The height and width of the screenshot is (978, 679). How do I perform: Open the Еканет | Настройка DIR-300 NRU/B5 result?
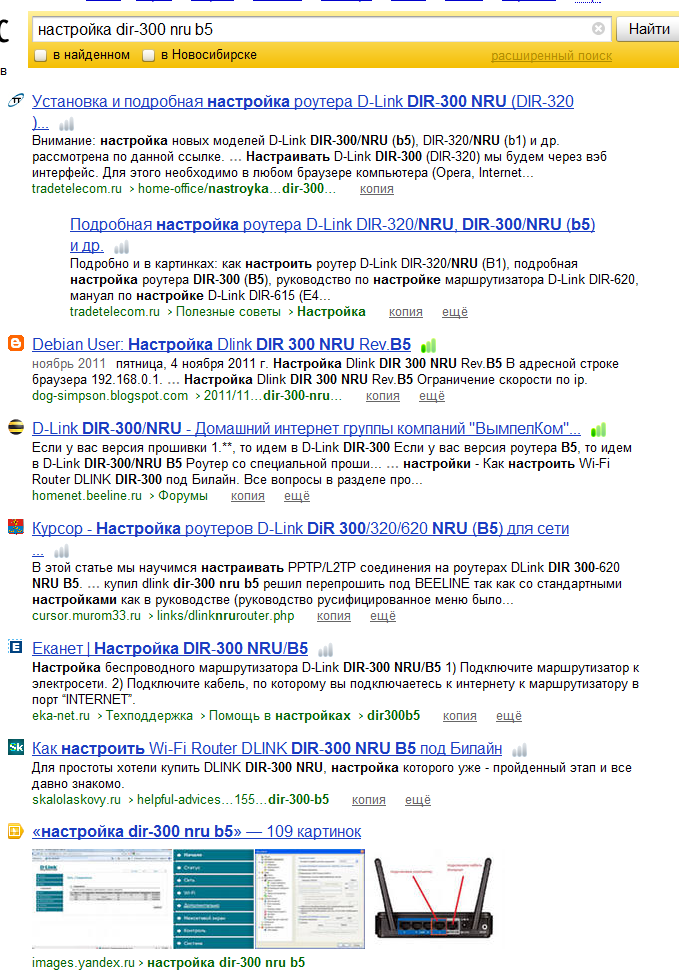coord(170,649)
